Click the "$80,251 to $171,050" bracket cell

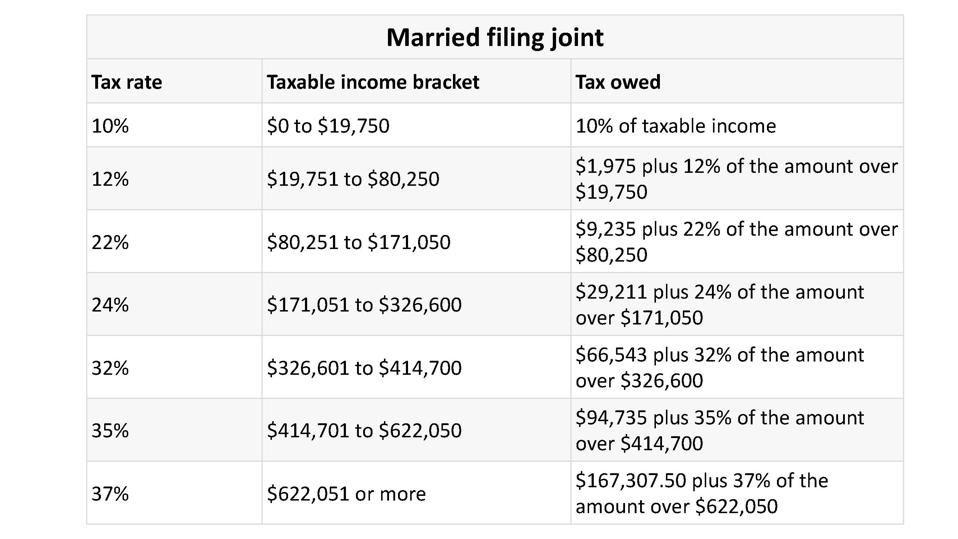click(358, 242)
